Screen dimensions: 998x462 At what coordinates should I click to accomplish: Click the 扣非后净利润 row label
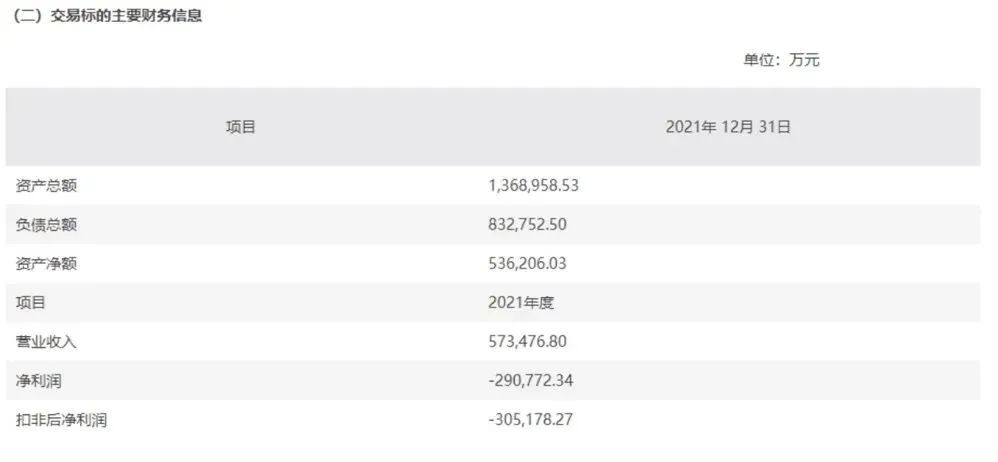(x=61, y=420)
